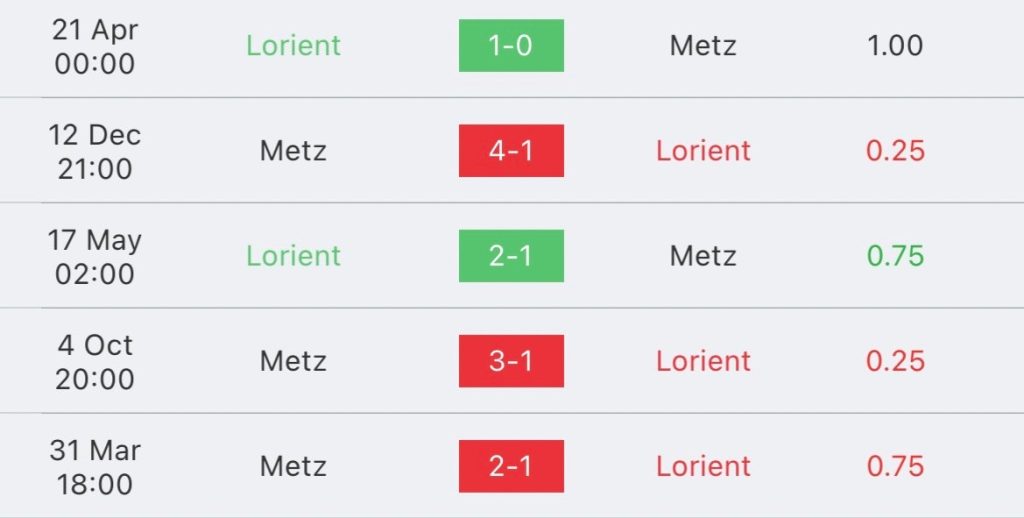Select the red 2-1 score badge
This screenshot has width=1024, height=518.
tap(511, 466)
